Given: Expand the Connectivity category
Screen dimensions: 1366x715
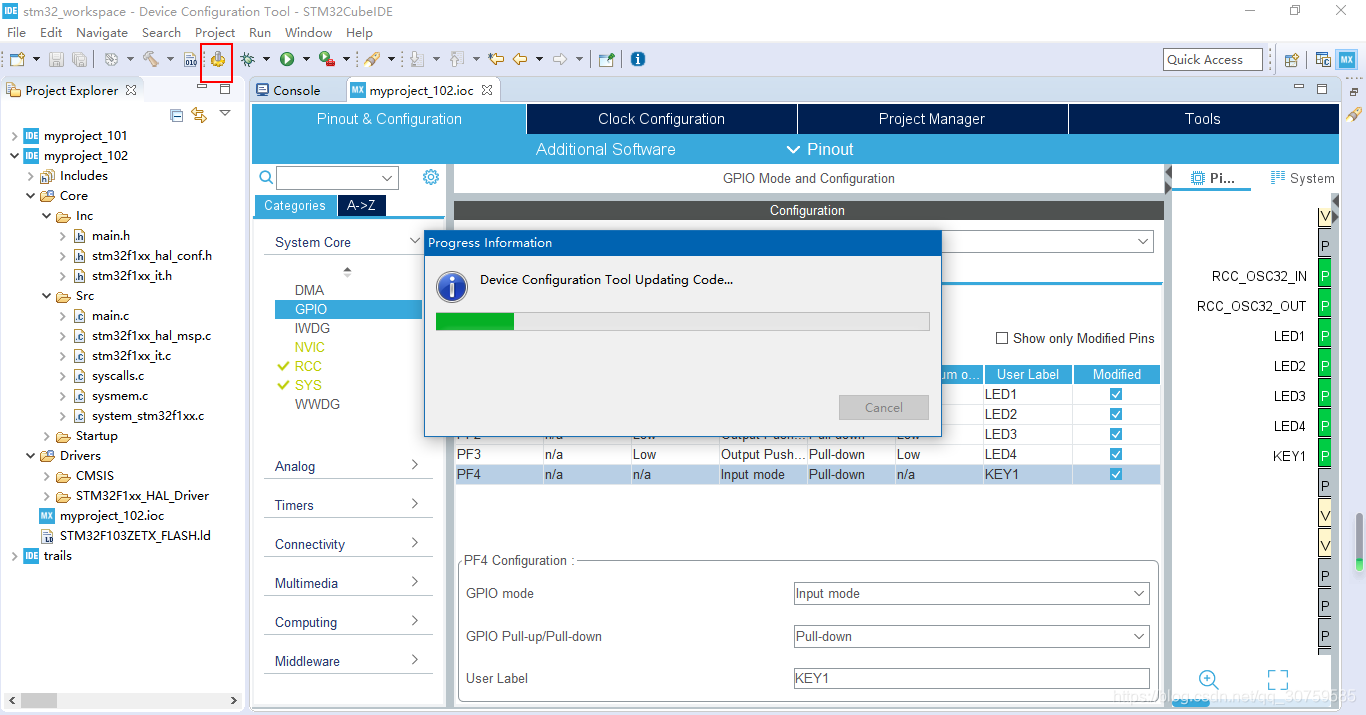Looking at the screenshot, I should click(x=415, y=543).
